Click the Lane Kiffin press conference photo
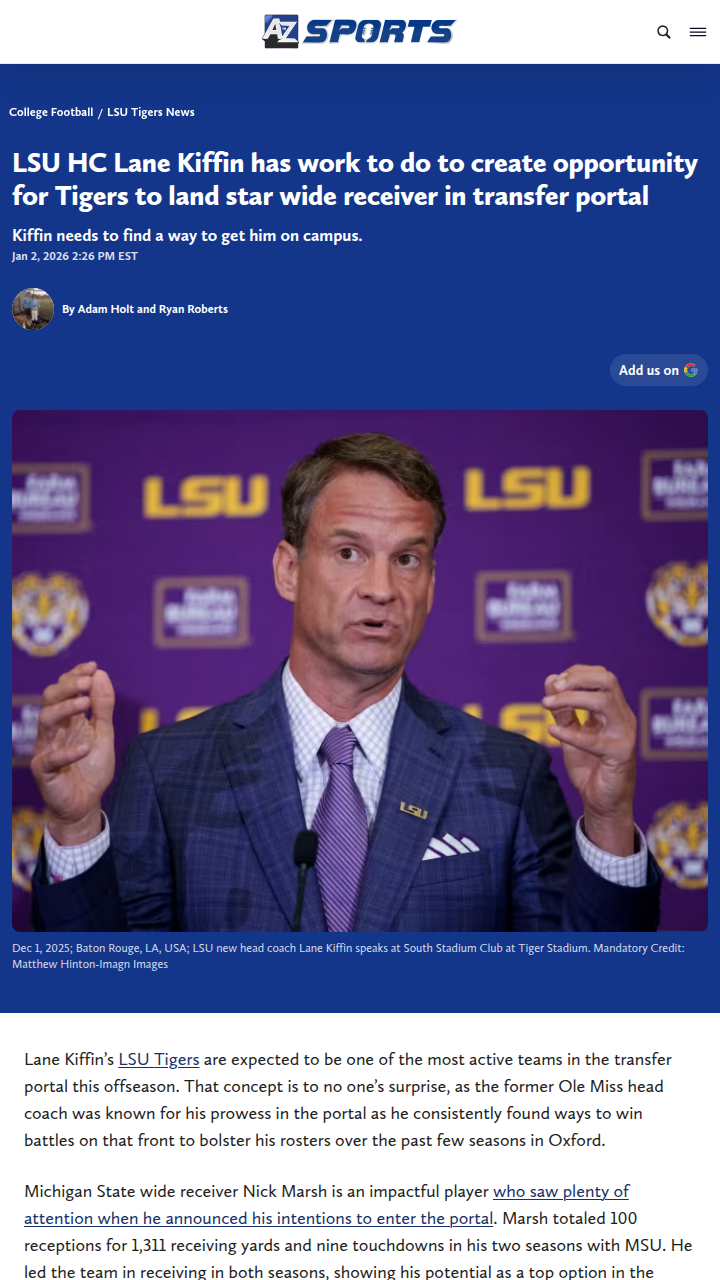Viewport: 720px width, 1280px height. click(x=360, y=671)
